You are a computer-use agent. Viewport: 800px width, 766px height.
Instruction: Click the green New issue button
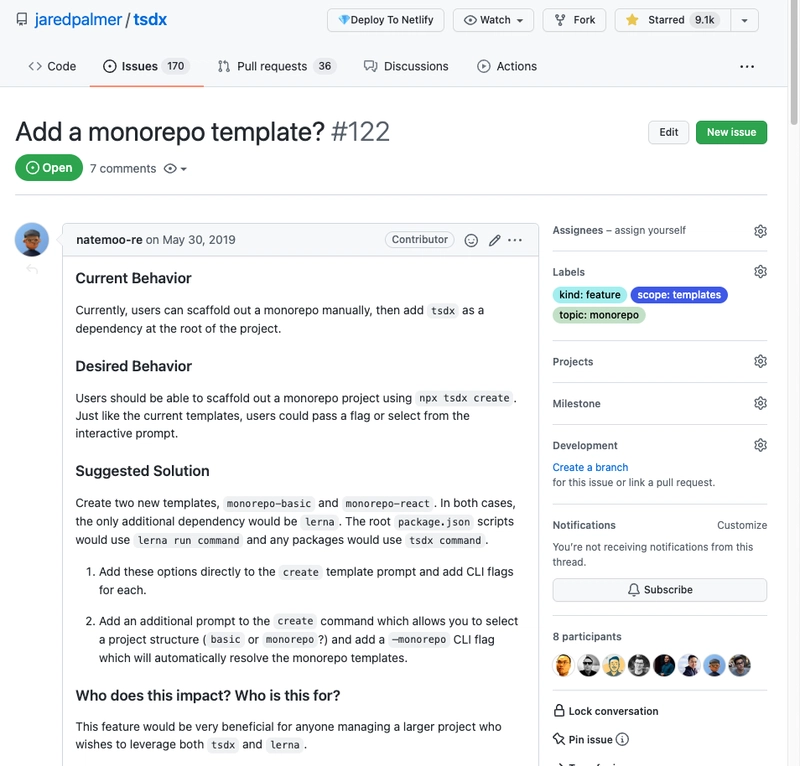(731, 133)
